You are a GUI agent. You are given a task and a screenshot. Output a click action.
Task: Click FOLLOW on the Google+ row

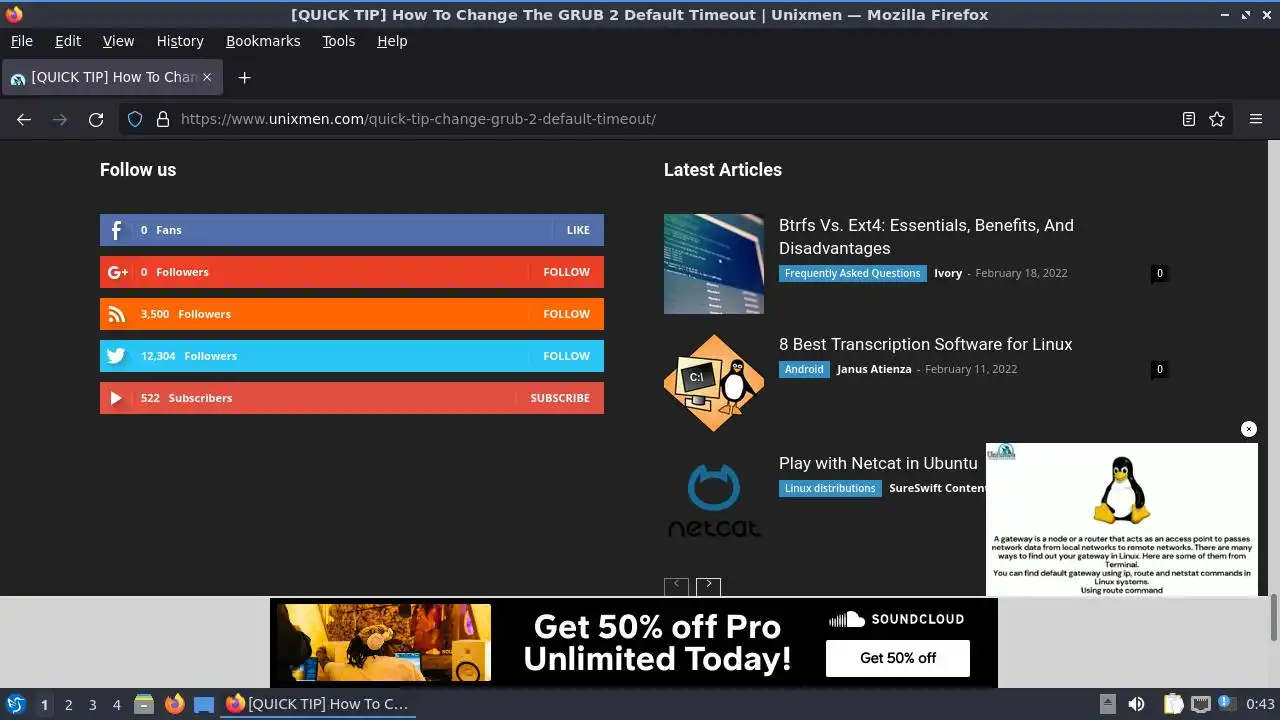coord(566,272)
